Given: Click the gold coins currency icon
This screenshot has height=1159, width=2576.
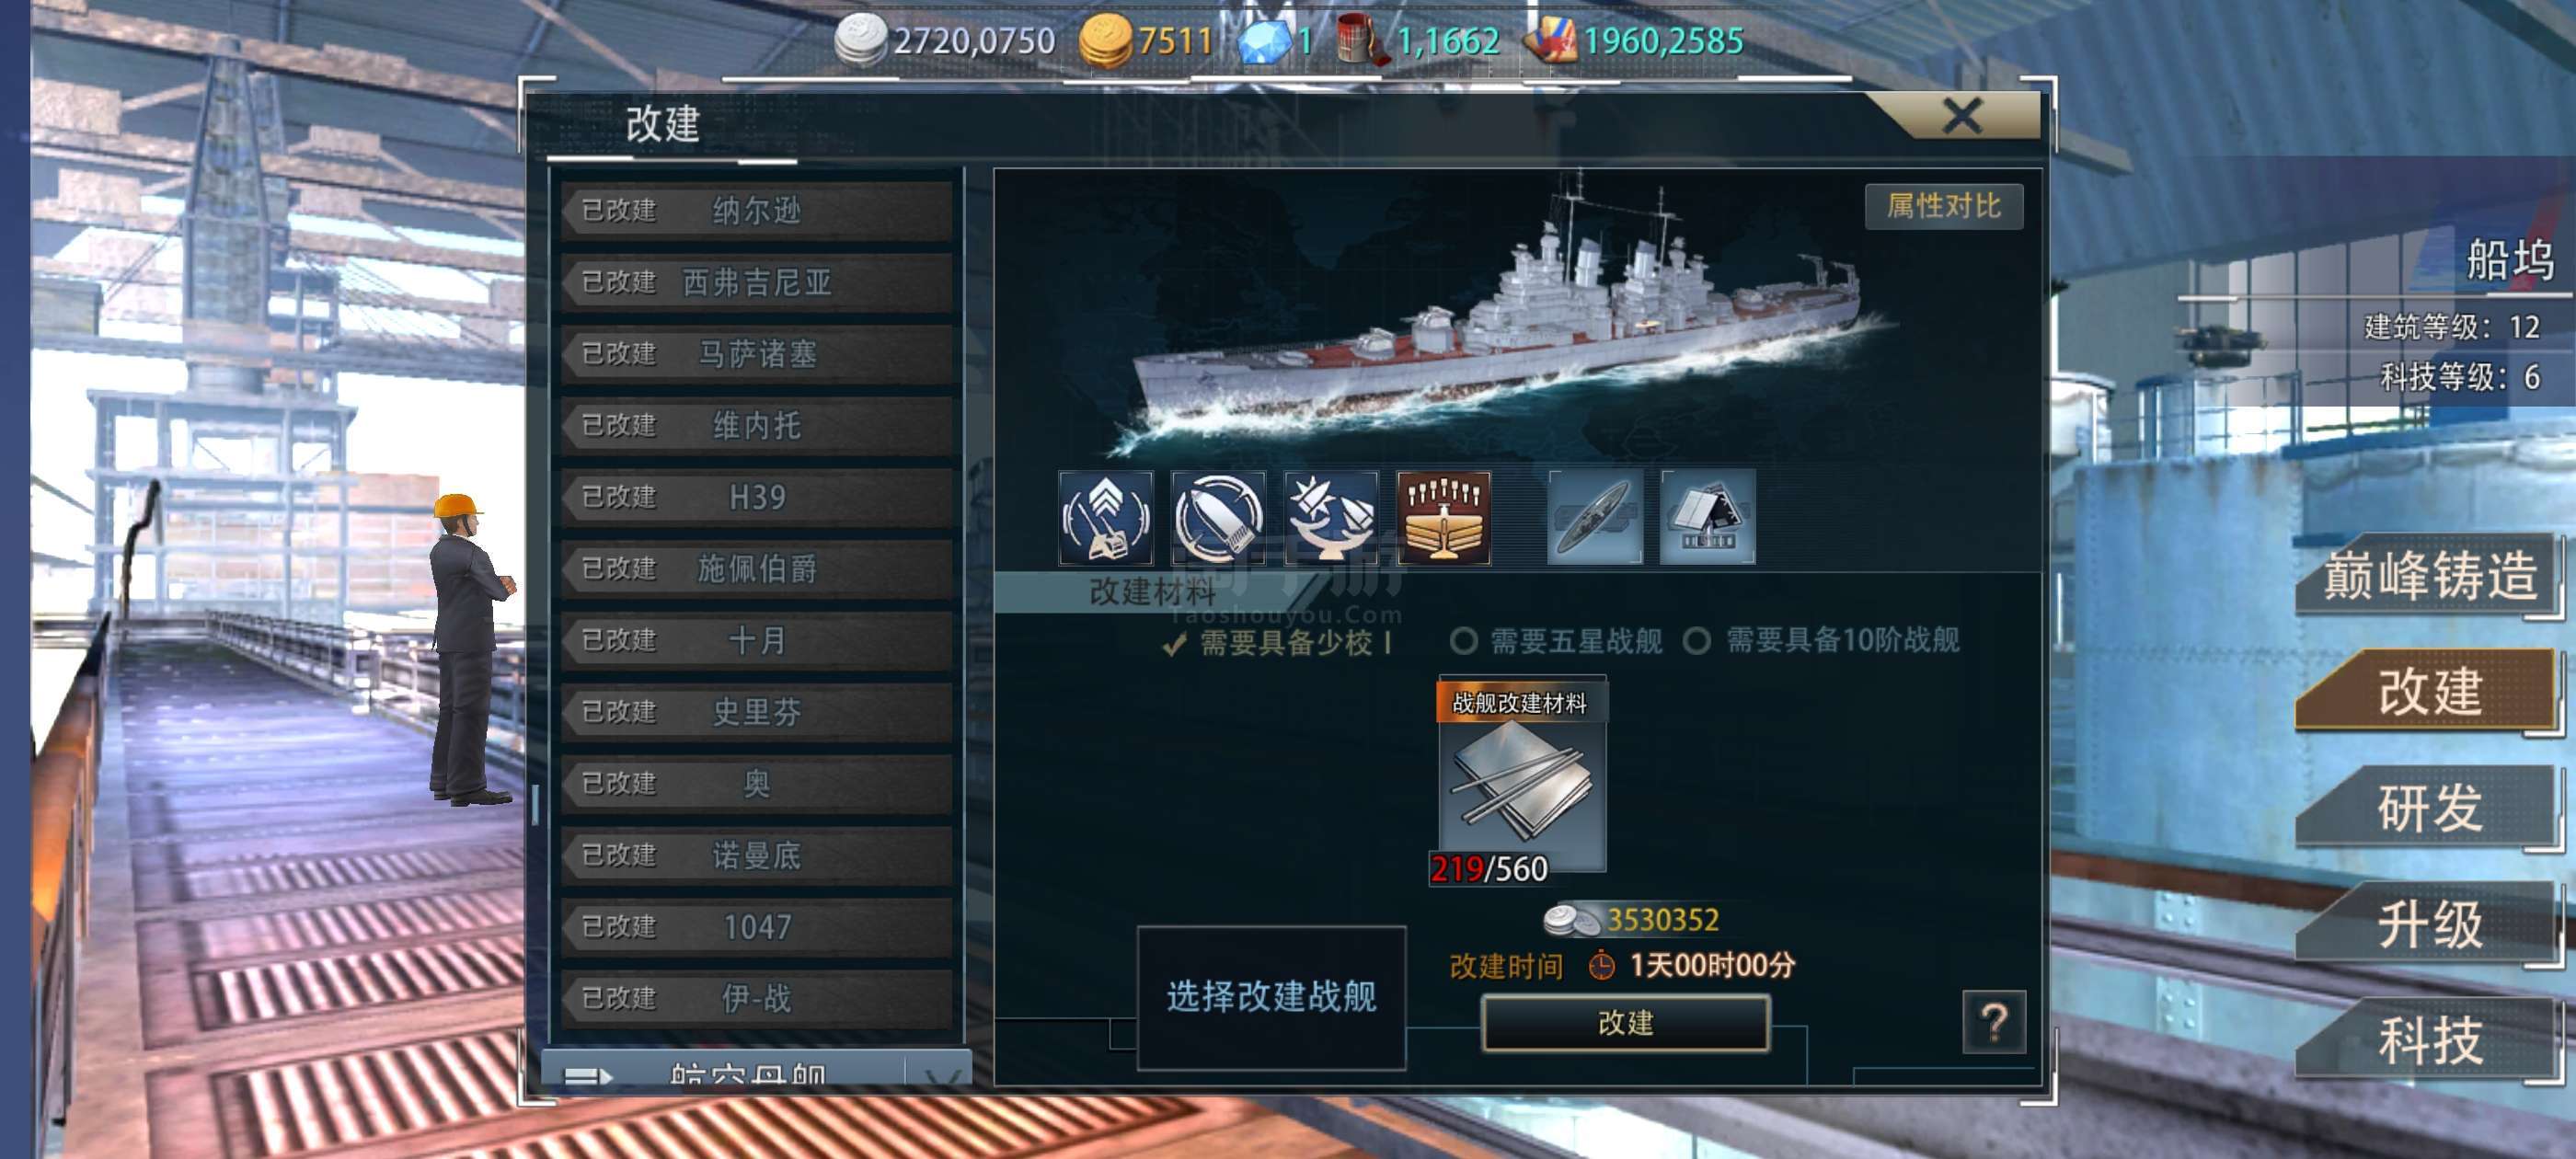Looking at the screenshot, I should (1106, 41).
